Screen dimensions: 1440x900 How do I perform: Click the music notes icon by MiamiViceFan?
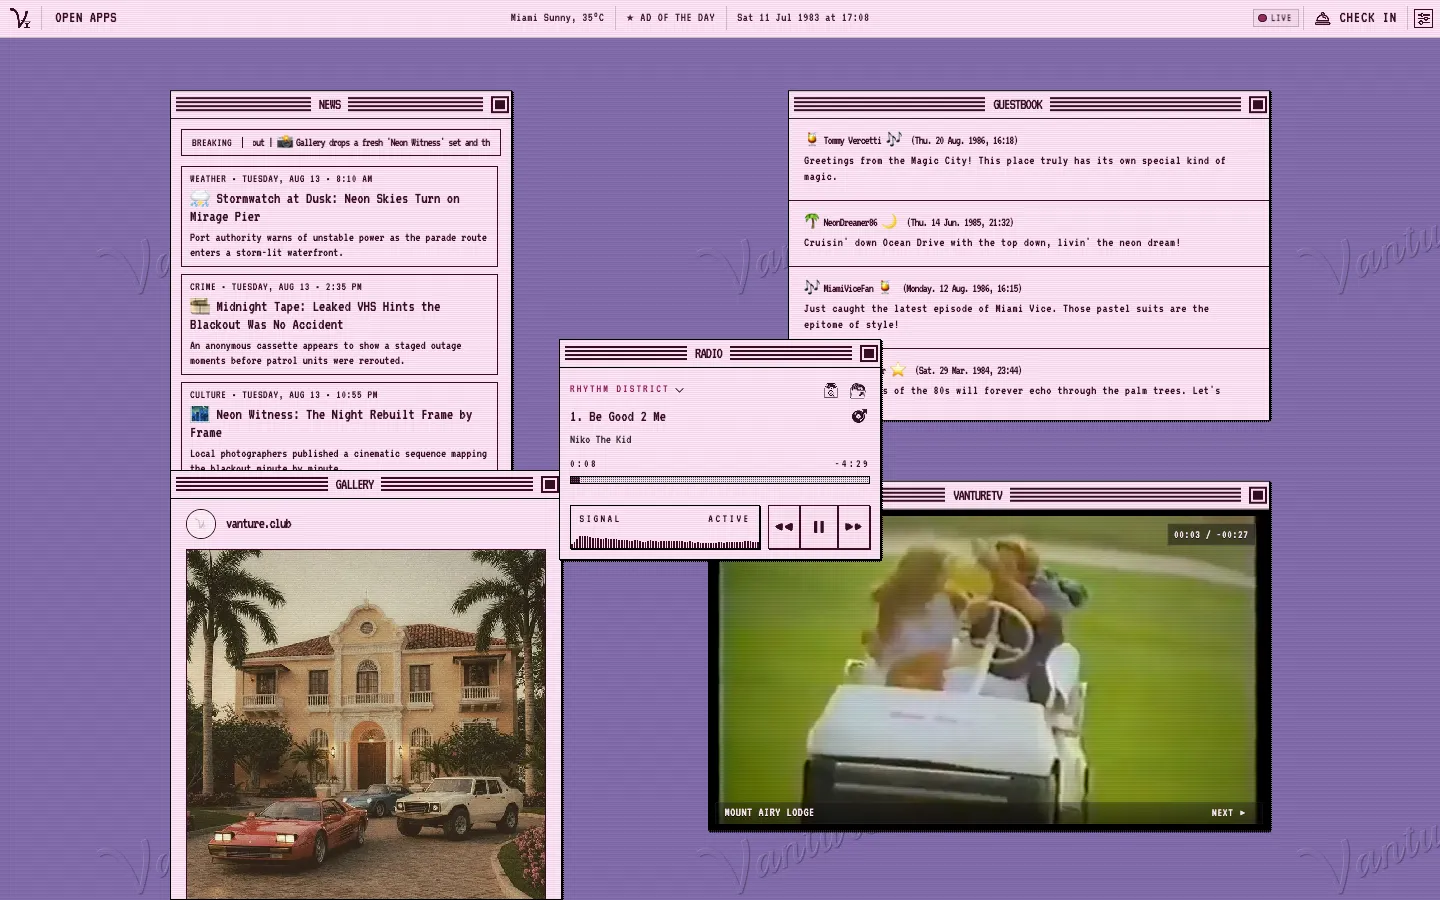811,287
